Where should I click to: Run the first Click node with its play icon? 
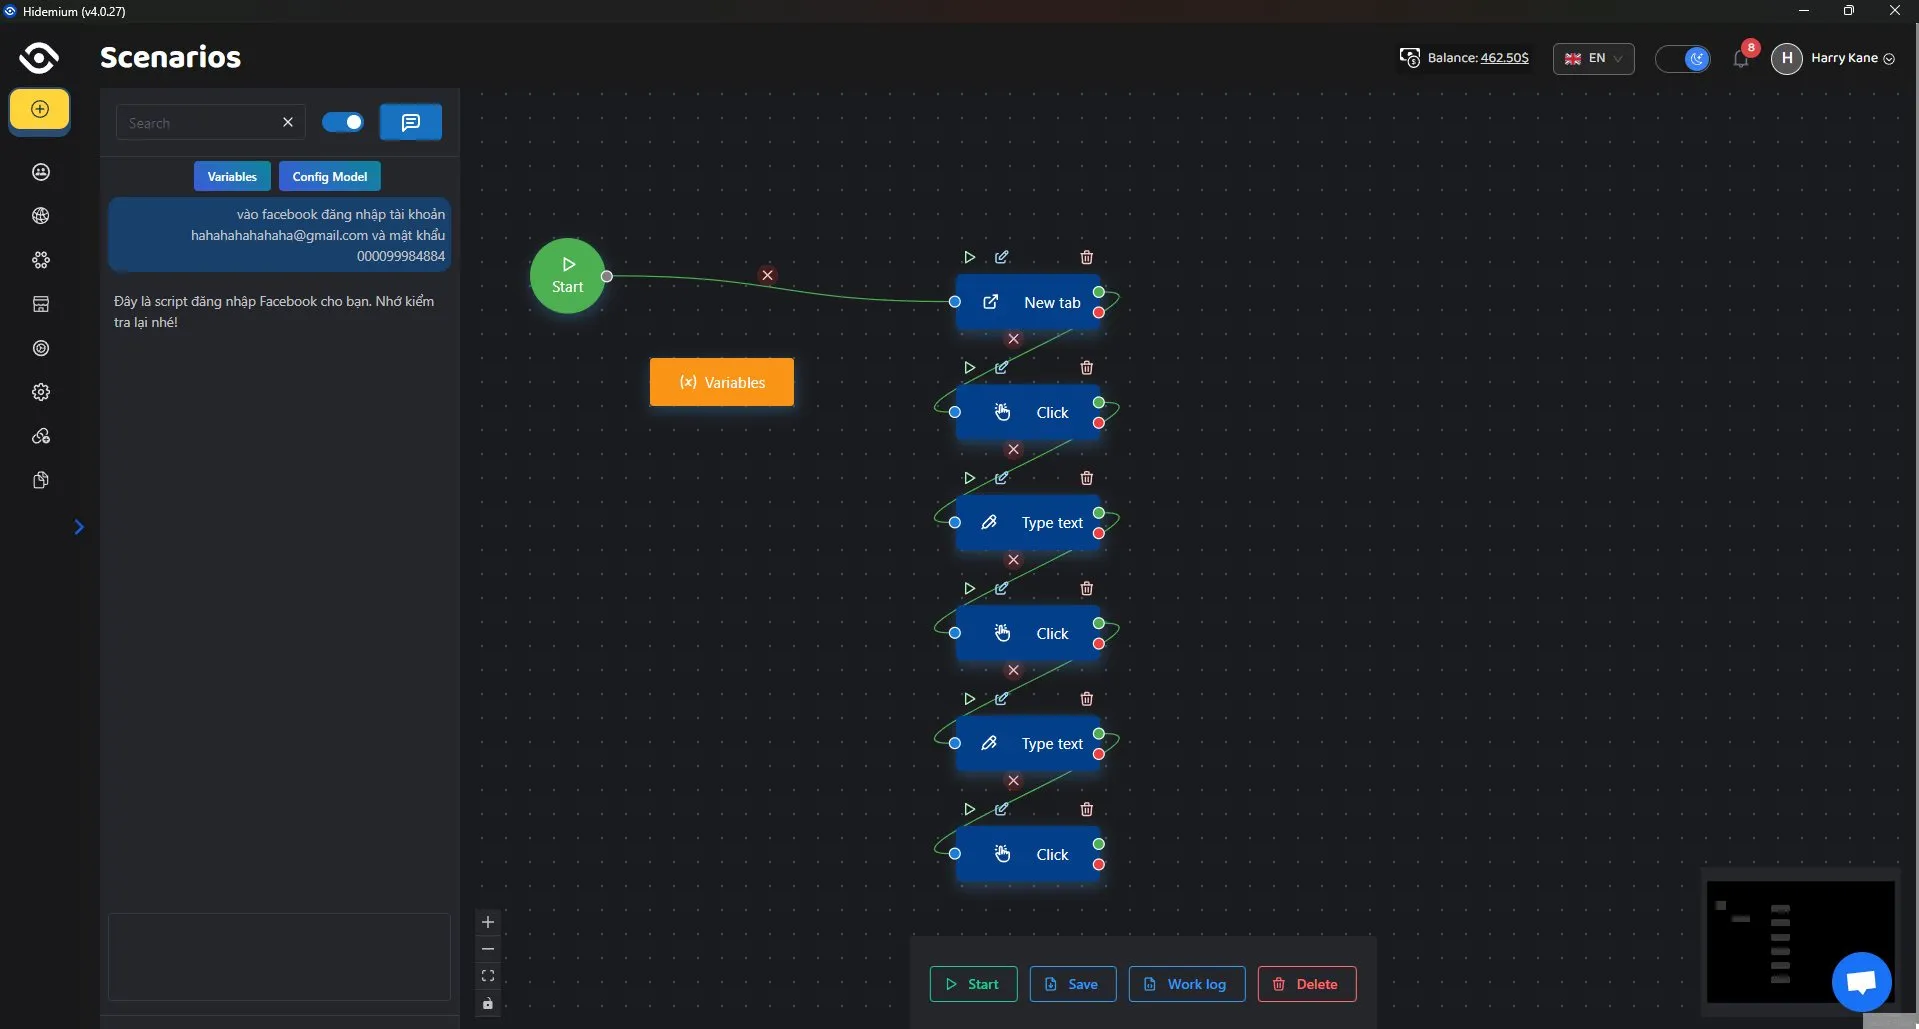(x=969, y=368)
